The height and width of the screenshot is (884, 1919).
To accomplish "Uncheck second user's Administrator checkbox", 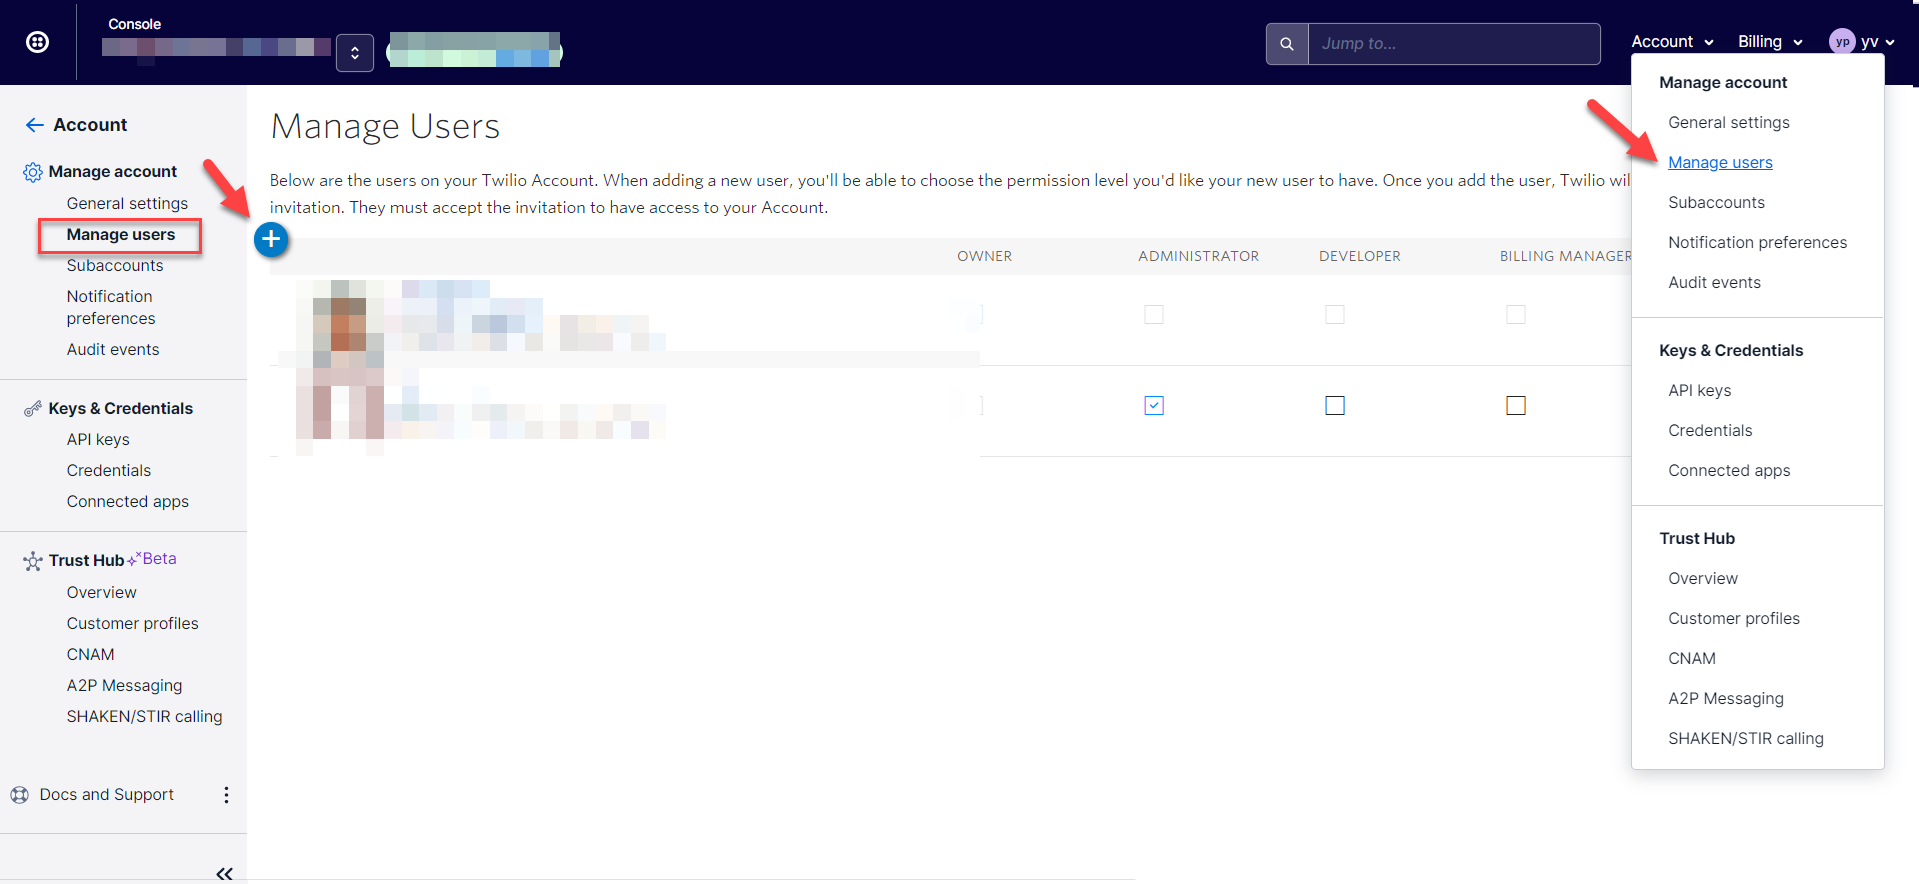I will (1154, 405).
